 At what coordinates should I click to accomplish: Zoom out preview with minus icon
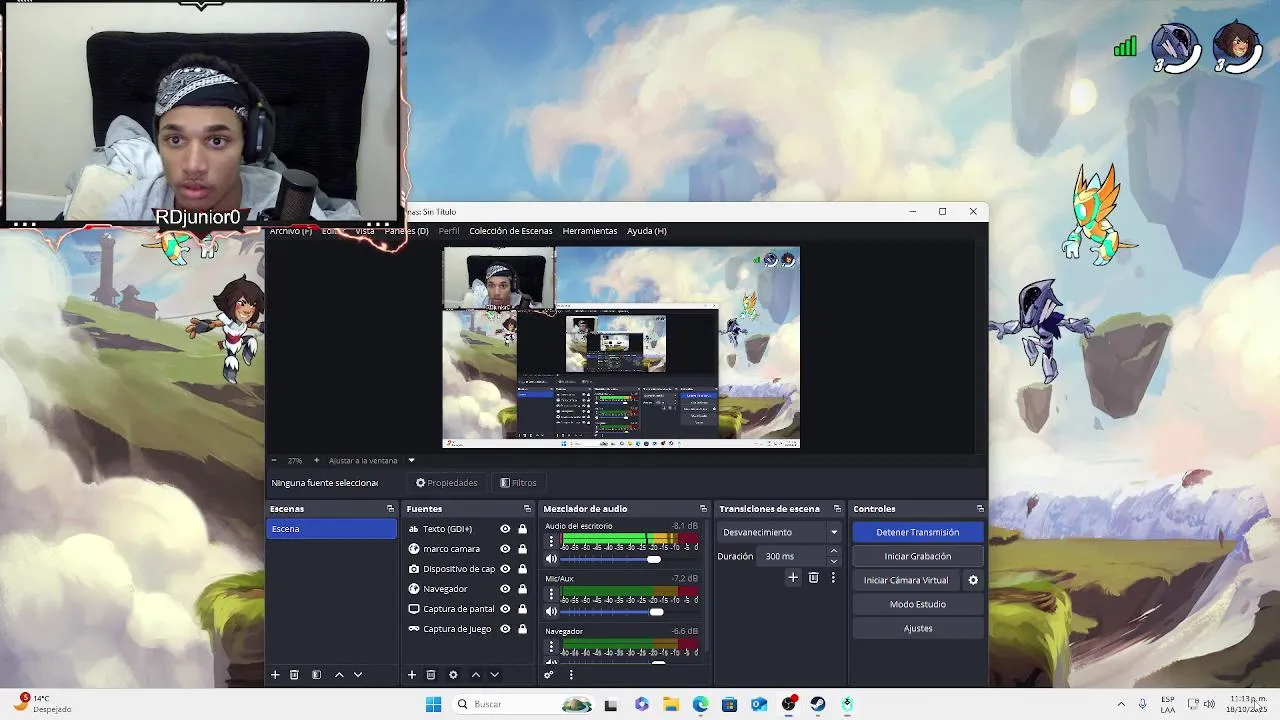pyautogui.click(x=275, y=461)
